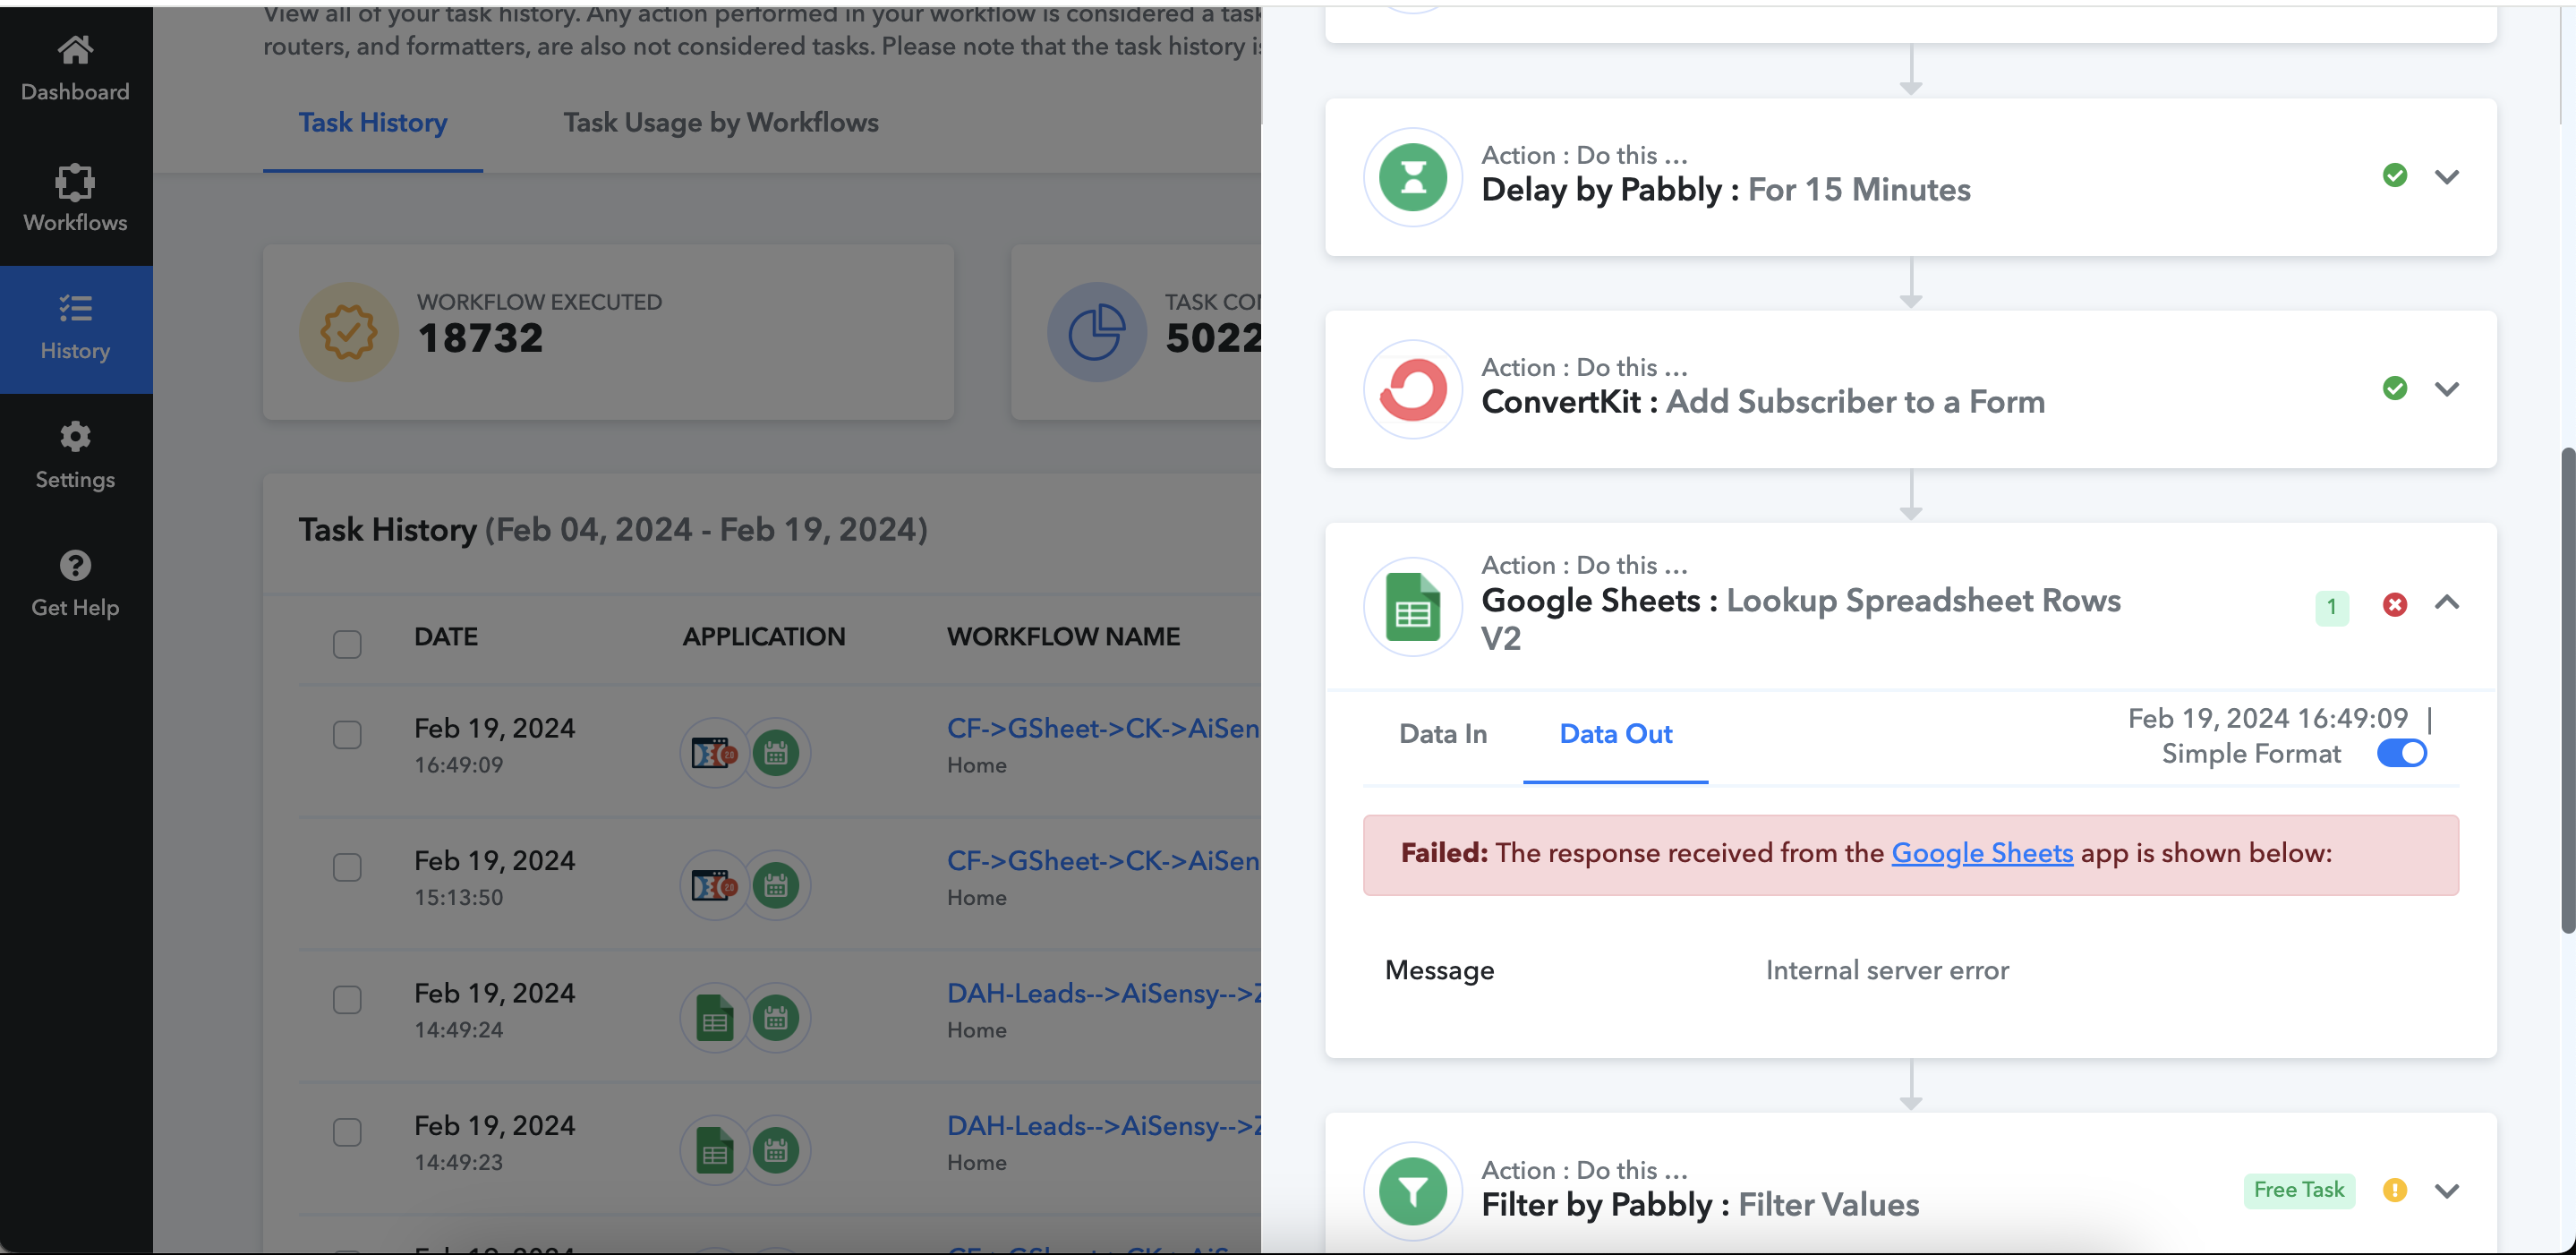Expand the ConvertKit step details

coord(2446,389)
